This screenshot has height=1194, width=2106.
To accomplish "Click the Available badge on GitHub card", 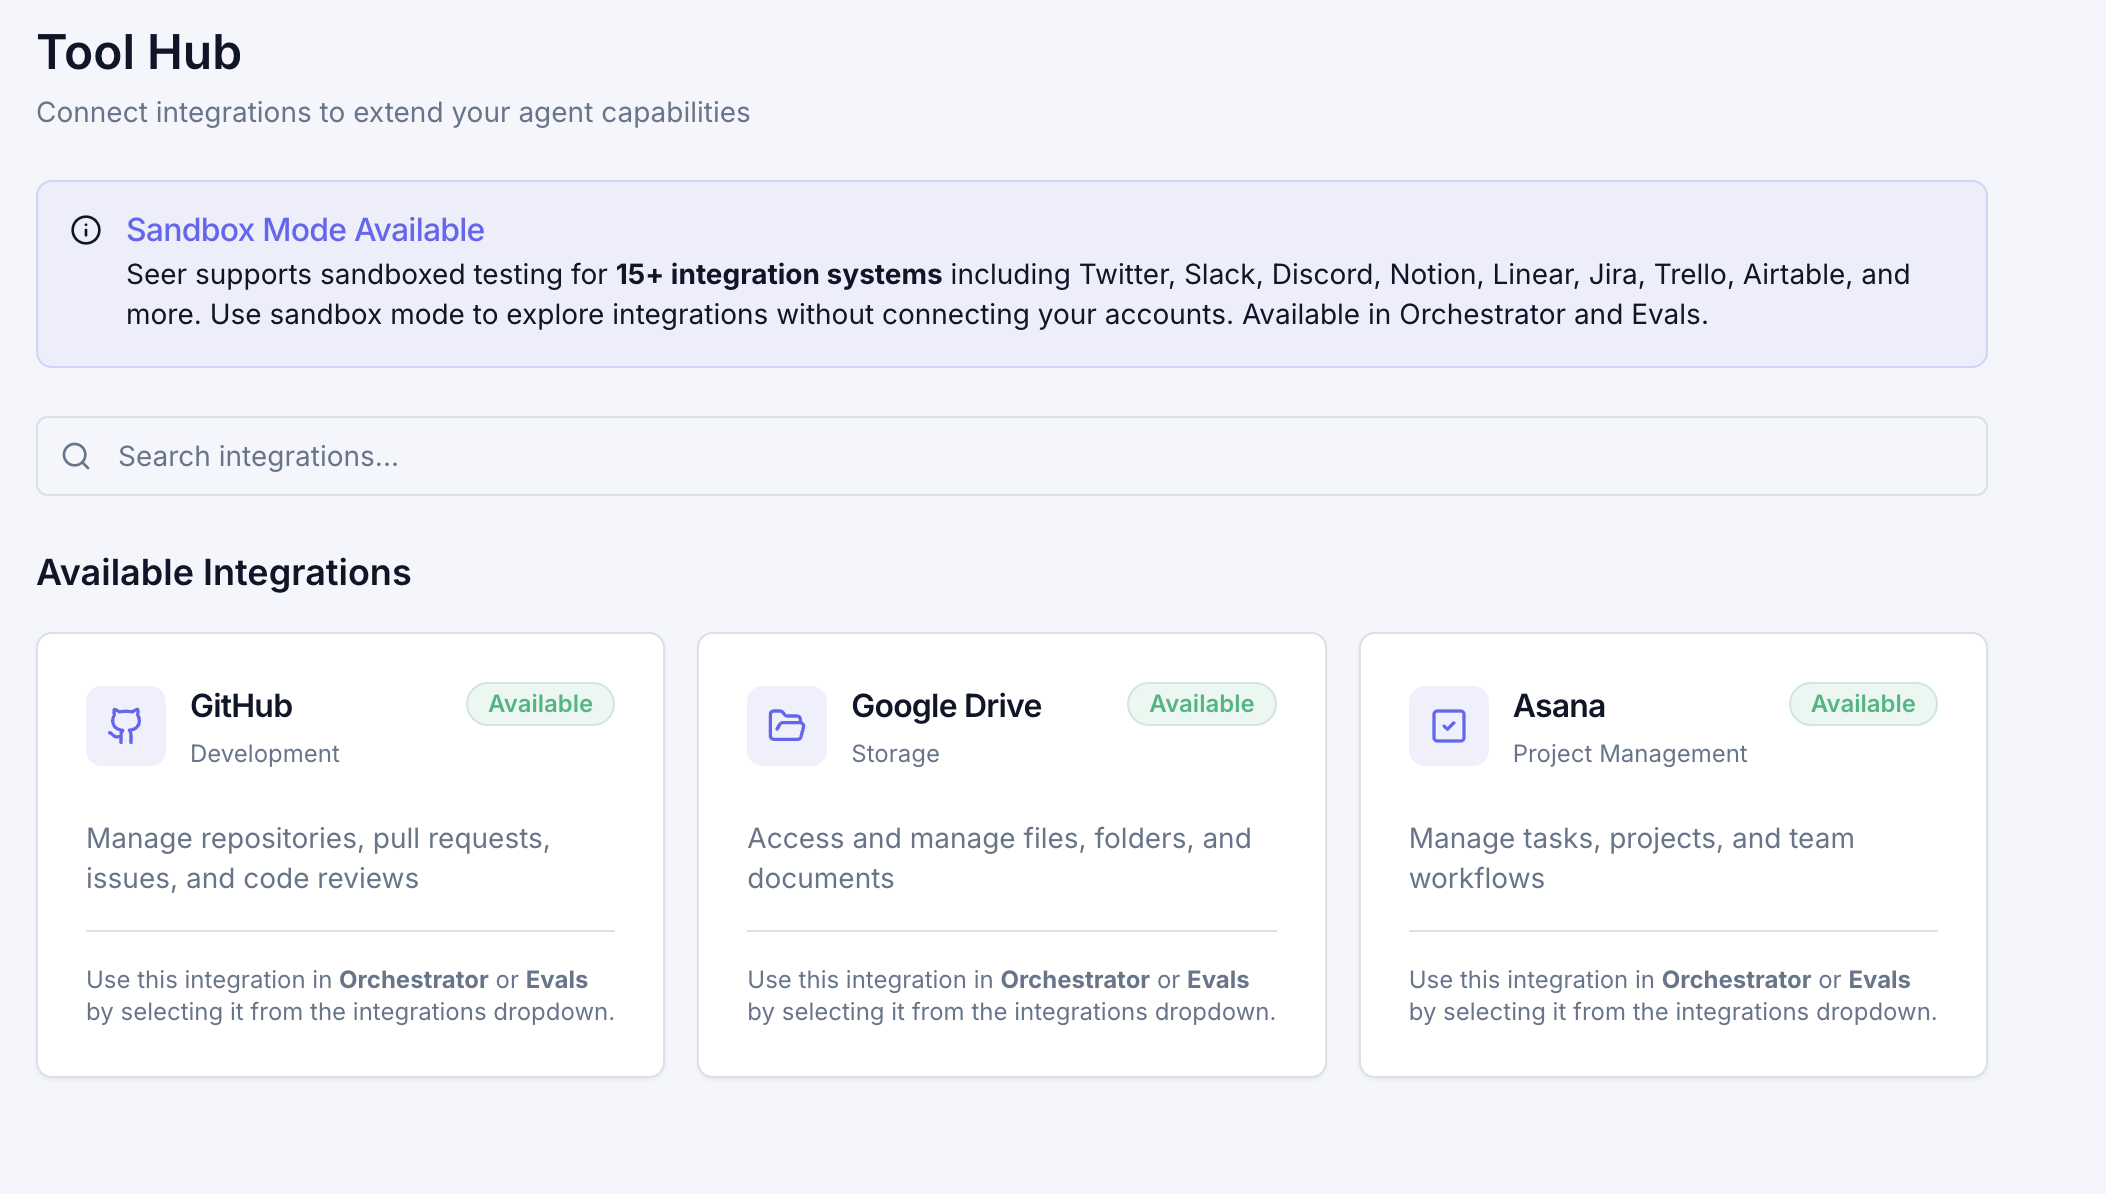I will (x=539, y=703).
